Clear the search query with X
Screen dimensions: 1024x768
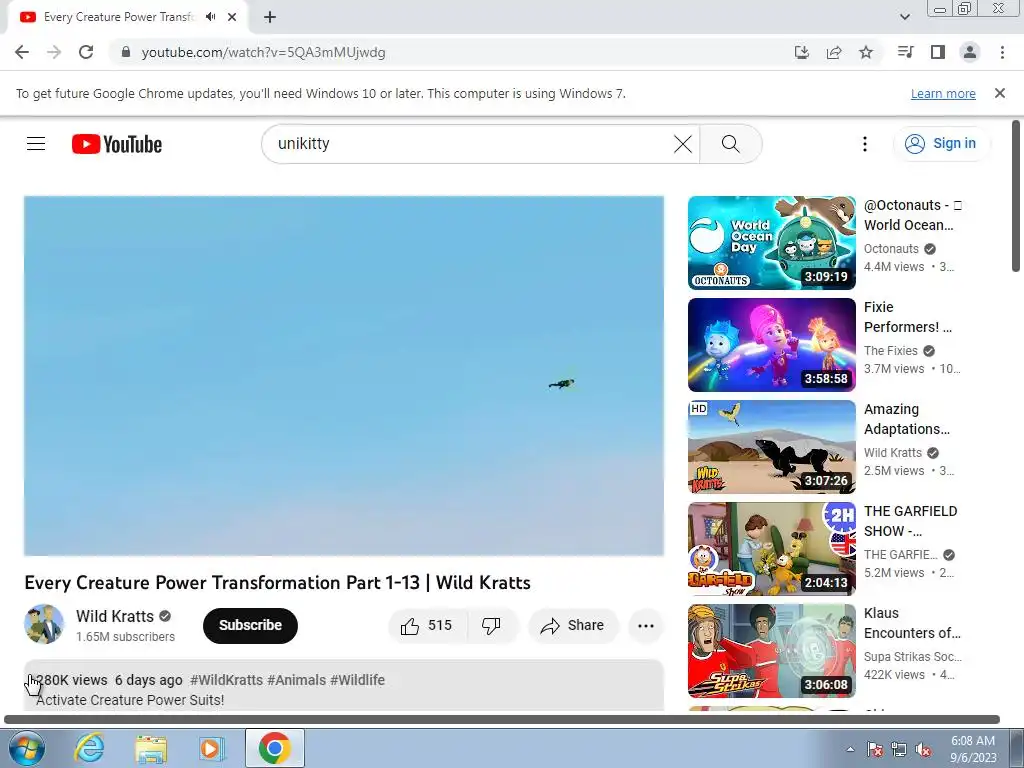(x=682, y=144)
